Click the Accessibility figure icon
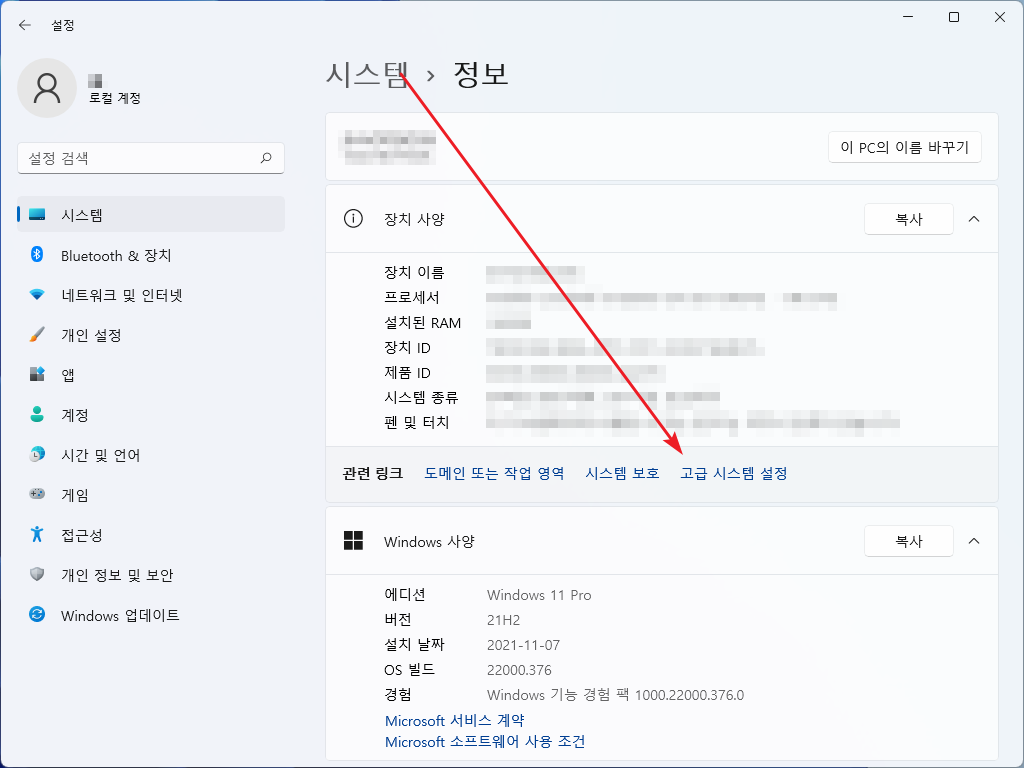This screenshot has width=1024, height=768. click(x=37, y=534)
